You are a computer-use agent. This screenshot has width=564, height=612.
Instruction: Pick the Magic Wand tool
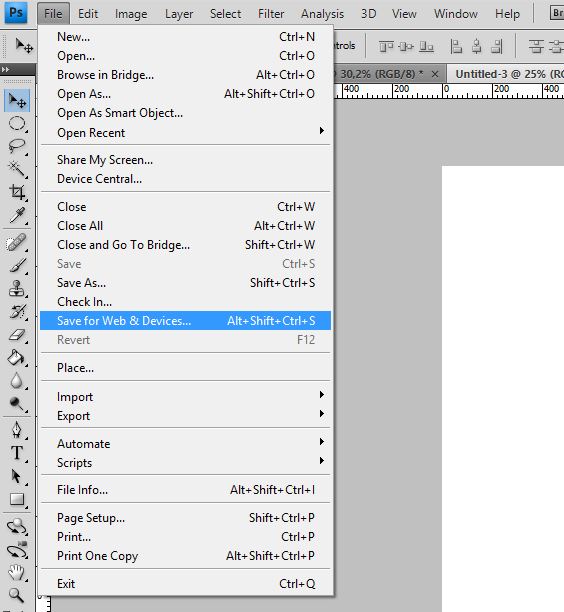tap(17, 169)
